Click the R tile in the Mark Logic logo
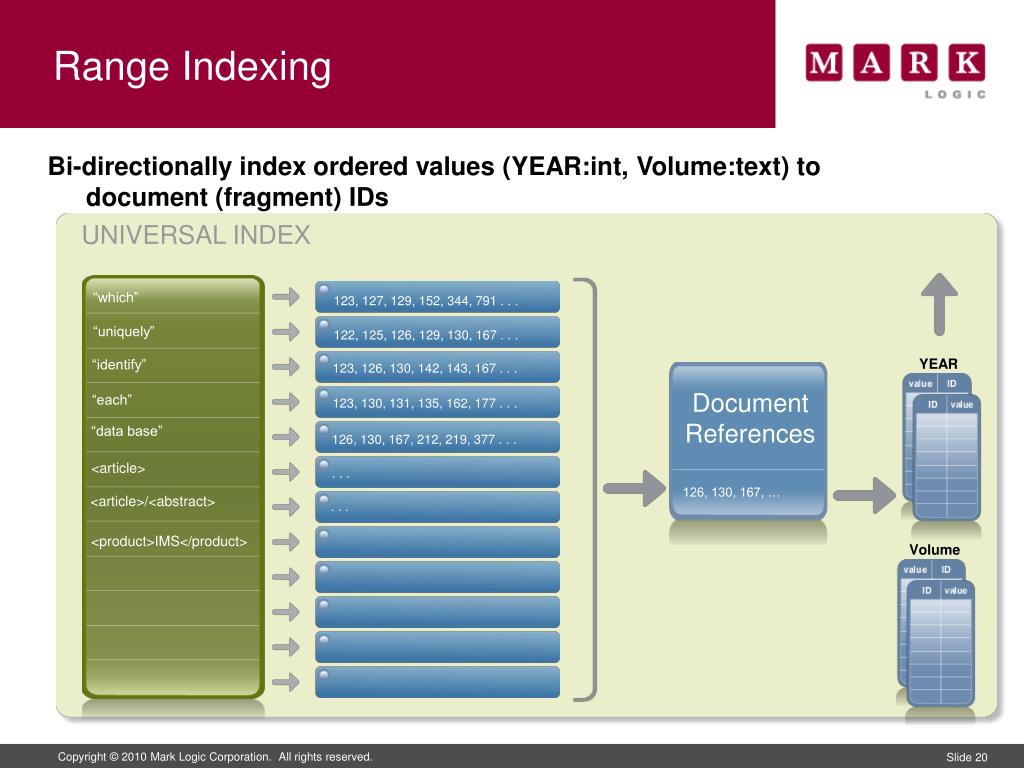This screenshot has width=1024, height=768. coord(919,63)
